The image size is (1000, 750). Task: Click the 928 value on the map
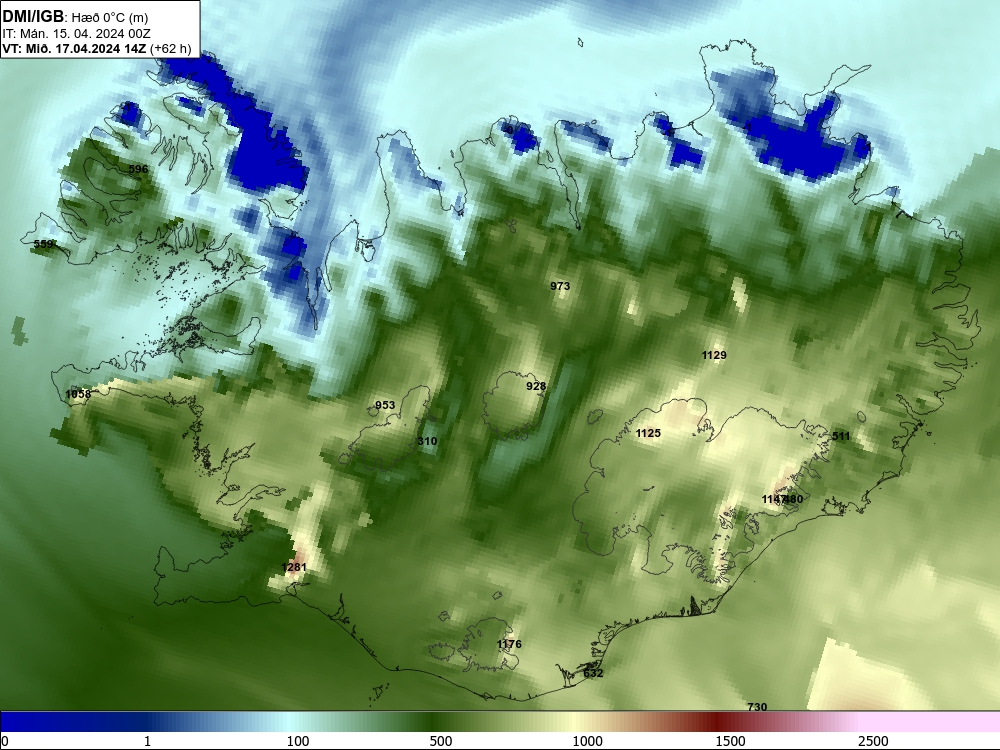(536, 386)
